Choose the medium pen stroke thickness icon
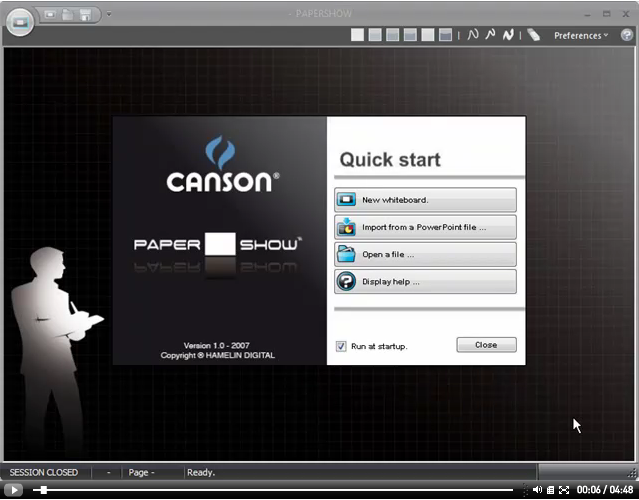This screenshot has width=639, height=500. coord(490,35)
